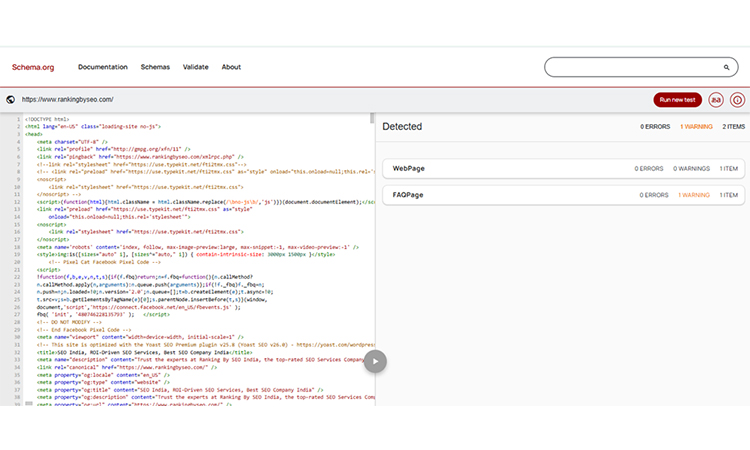Click the Schema.org logo
This screenshot has height=450, width=750.
click(33, 67)
